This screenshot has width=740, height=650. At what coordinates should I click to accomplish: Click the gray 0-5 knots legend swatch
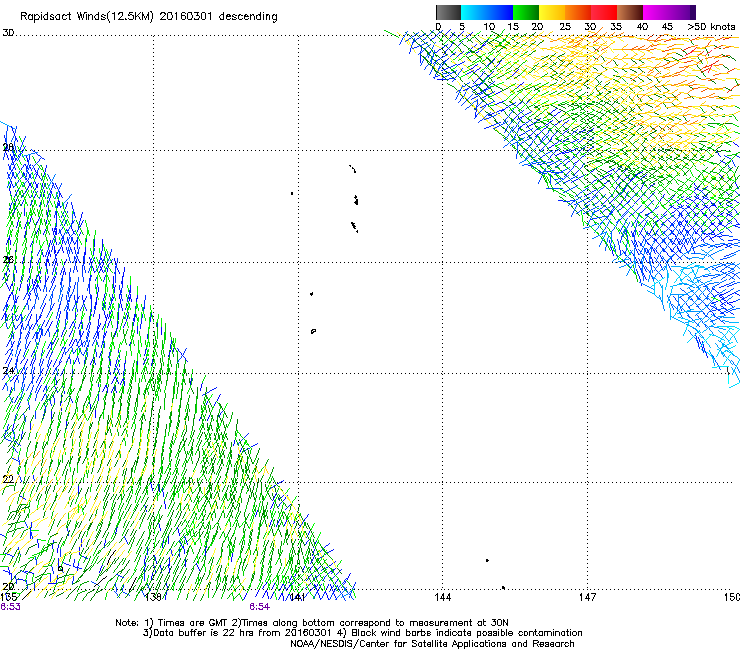[448, 12]
